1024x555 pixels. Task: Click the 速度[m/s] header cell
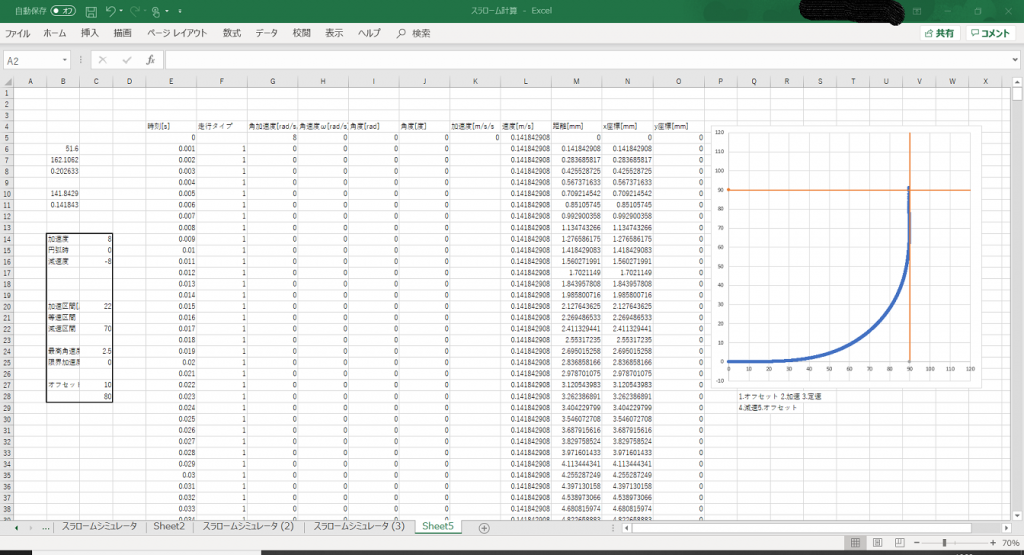526,126
